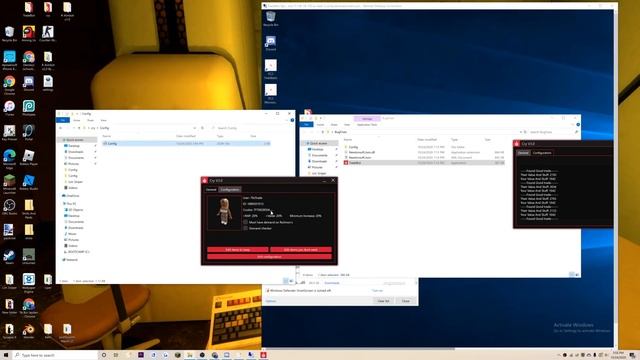Sort by Date modified in BugFixer explorer

[x=427, y=140]
